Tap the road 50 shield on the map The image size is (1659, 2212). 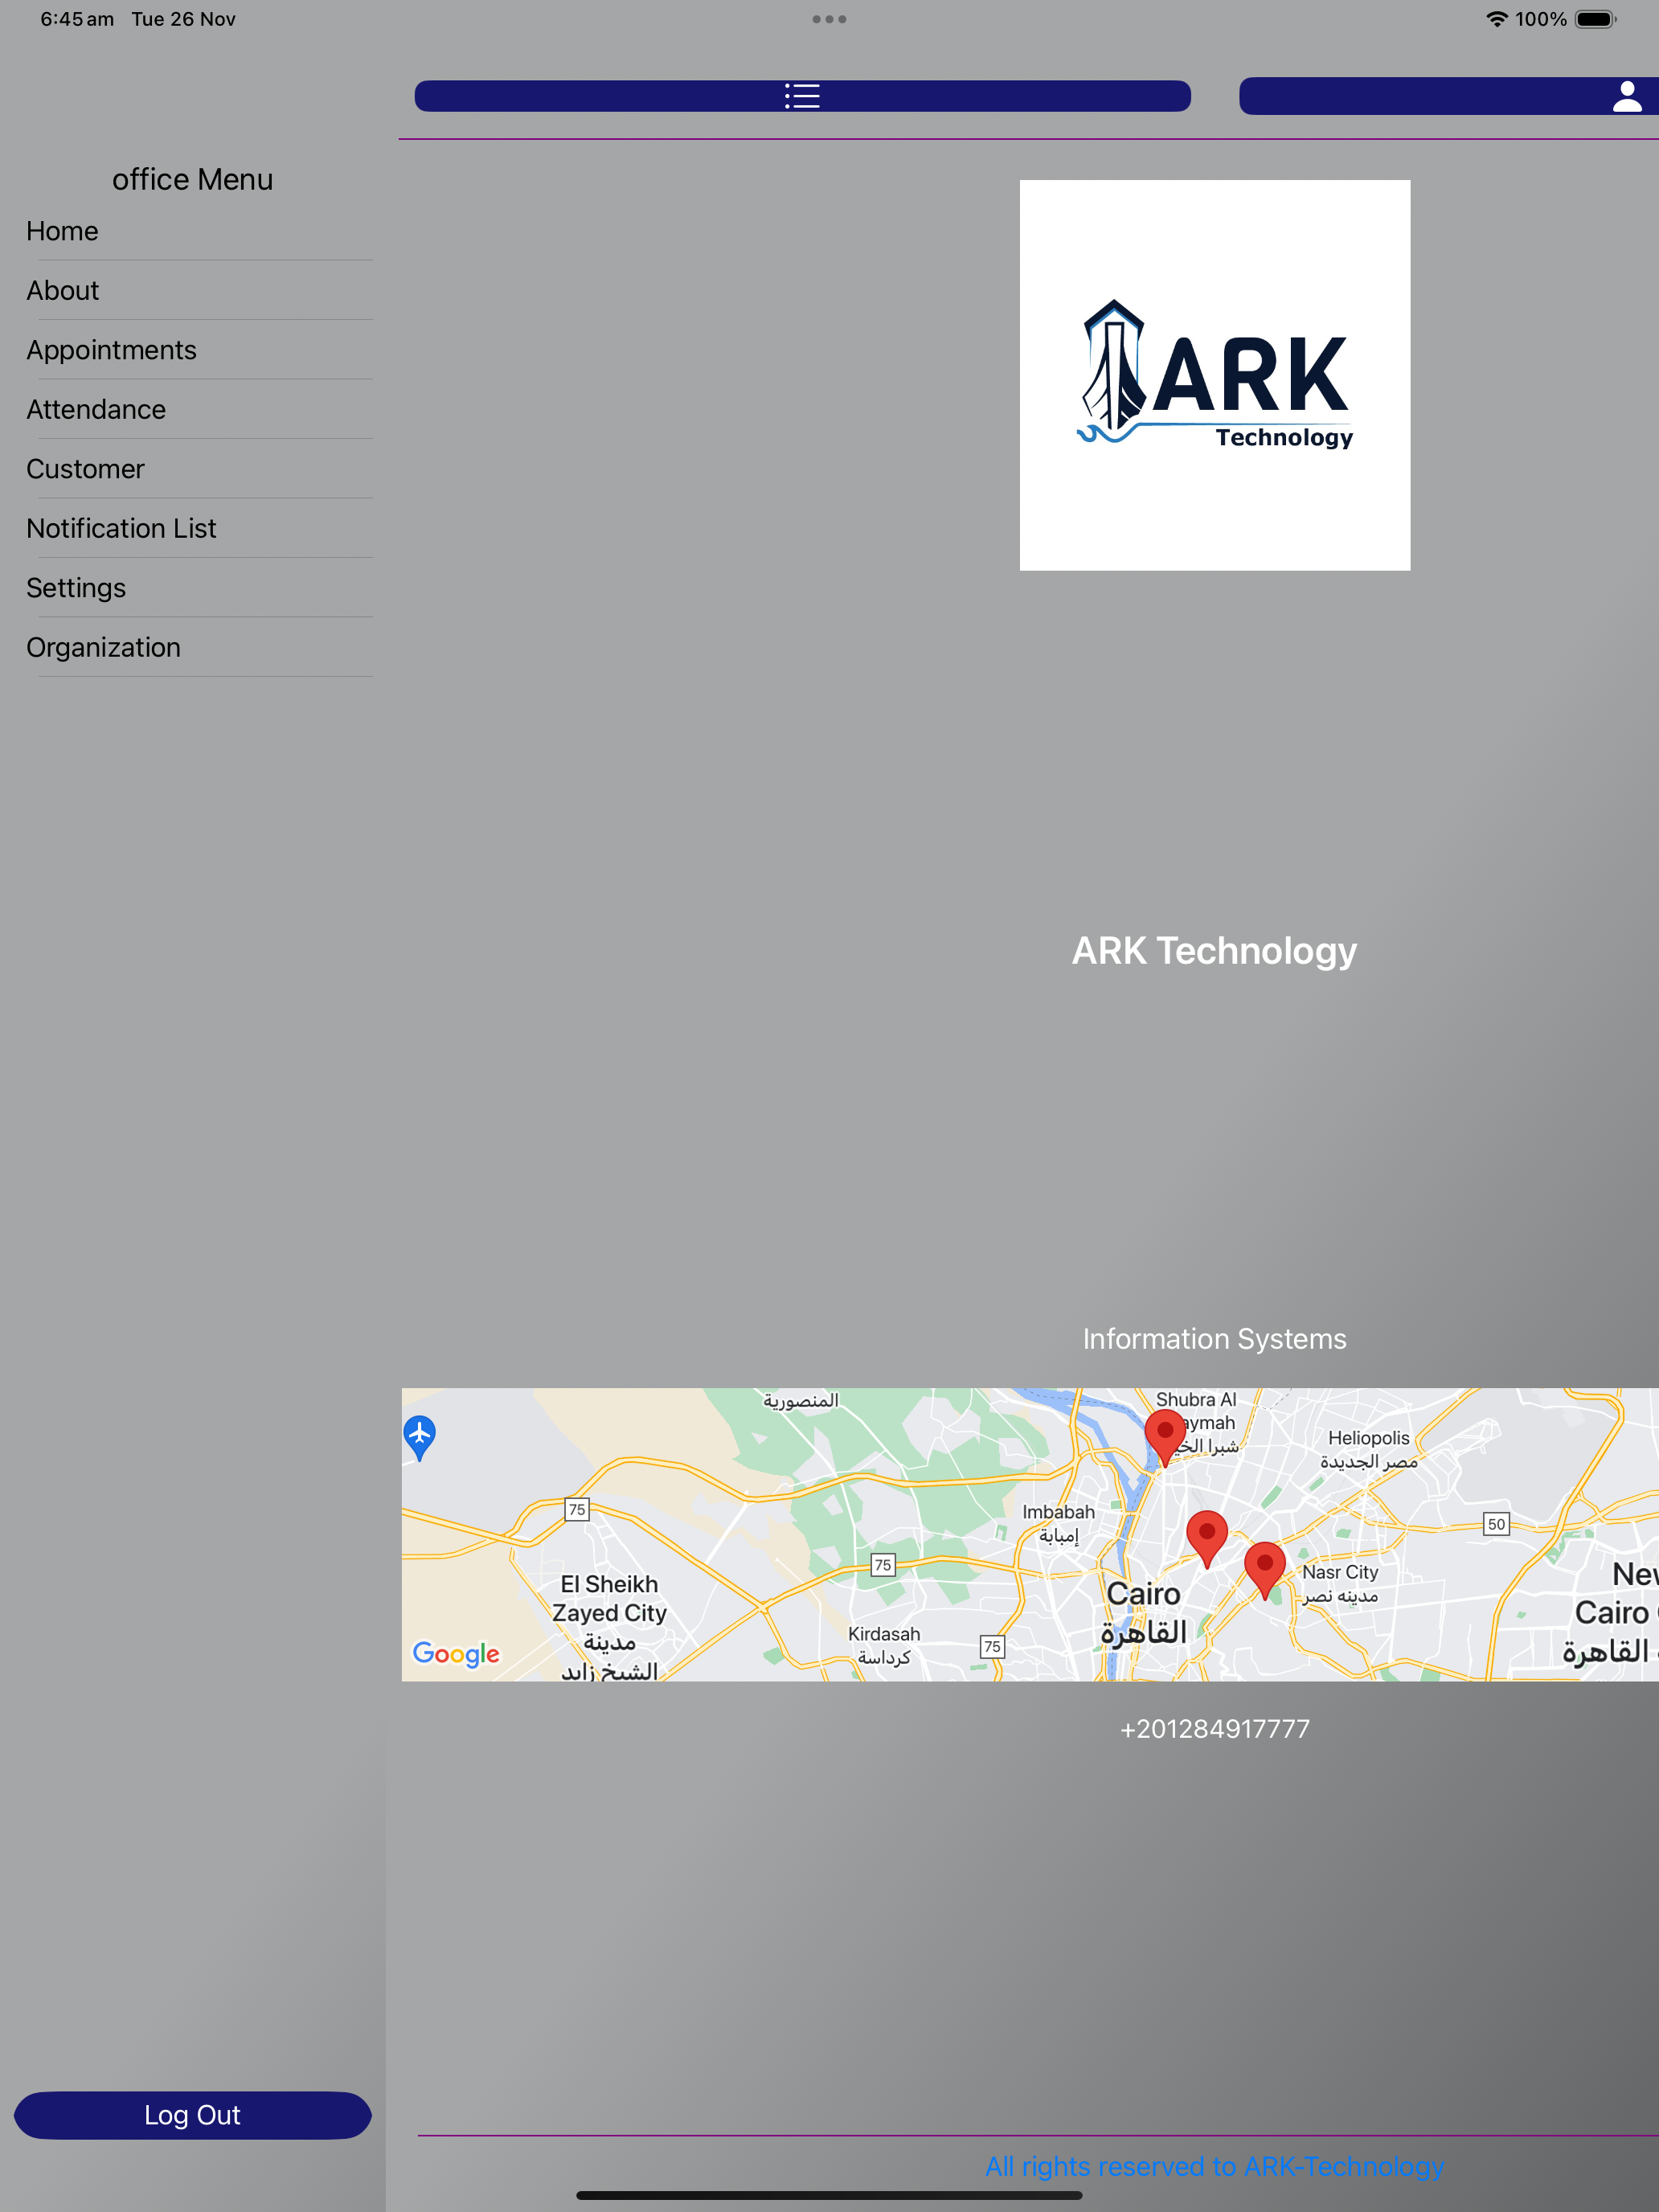coord(1496,1524)
